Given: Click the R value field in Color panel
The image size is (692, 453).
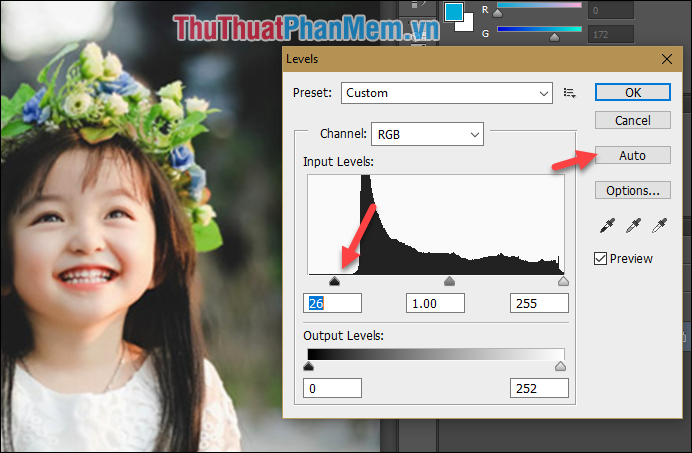Looking at the screenshot, I should (x=611, y=10).
